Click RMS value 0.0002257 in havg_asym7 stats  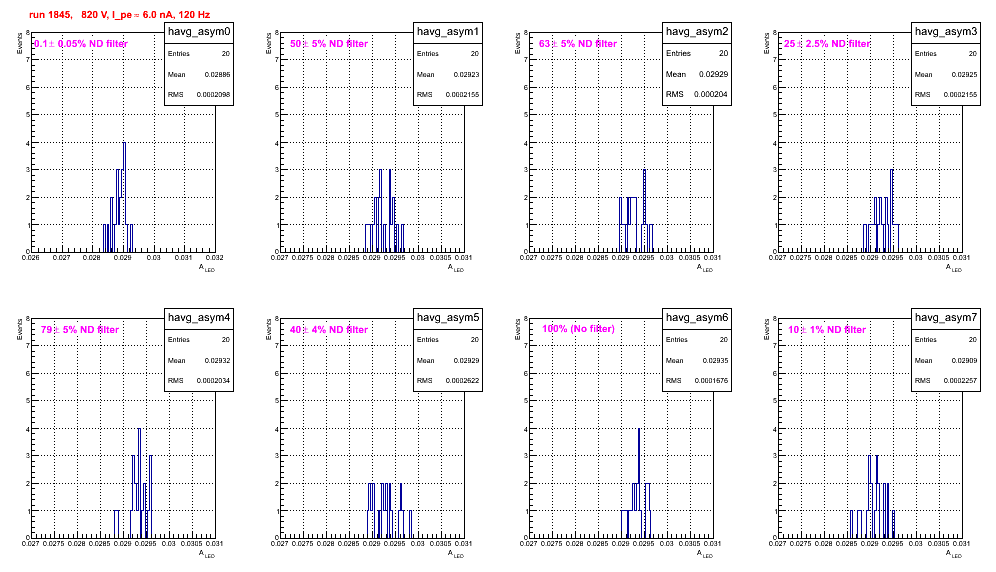[960, 381]
